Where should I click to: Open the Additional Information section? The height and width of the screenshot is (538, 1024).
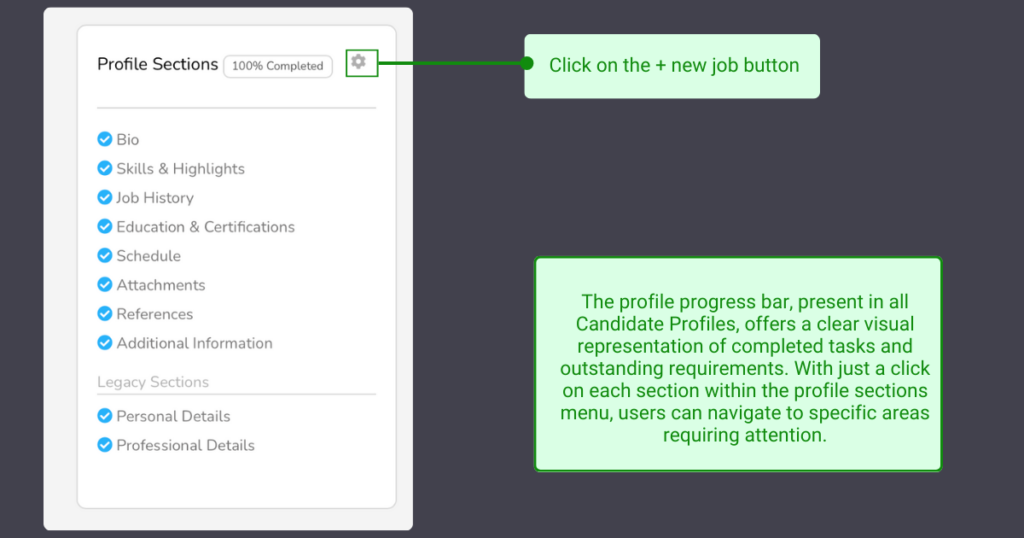[194, 343]
